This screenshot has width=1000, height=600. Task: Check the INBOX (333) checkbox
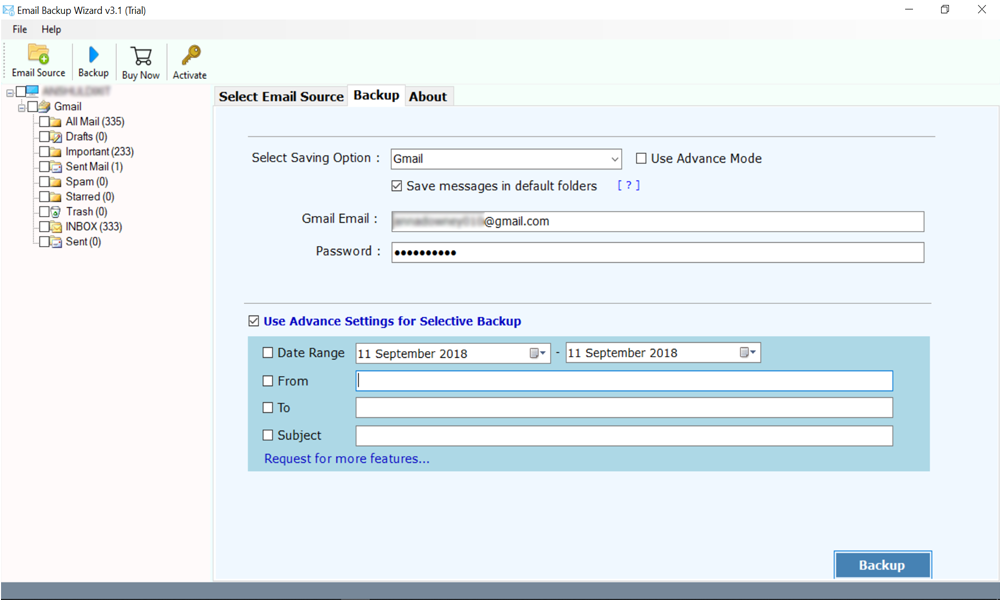click(44, 226)
